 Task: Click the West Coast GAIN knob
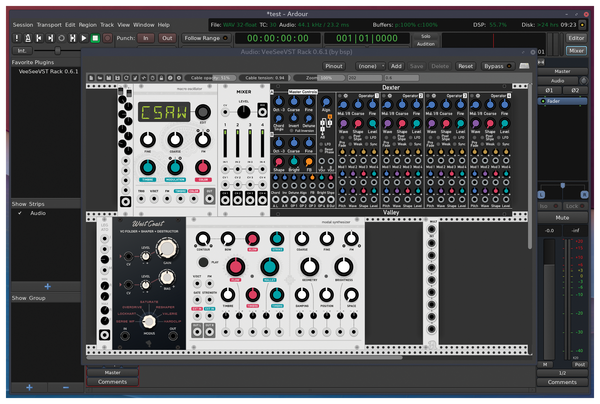[167, 248]
